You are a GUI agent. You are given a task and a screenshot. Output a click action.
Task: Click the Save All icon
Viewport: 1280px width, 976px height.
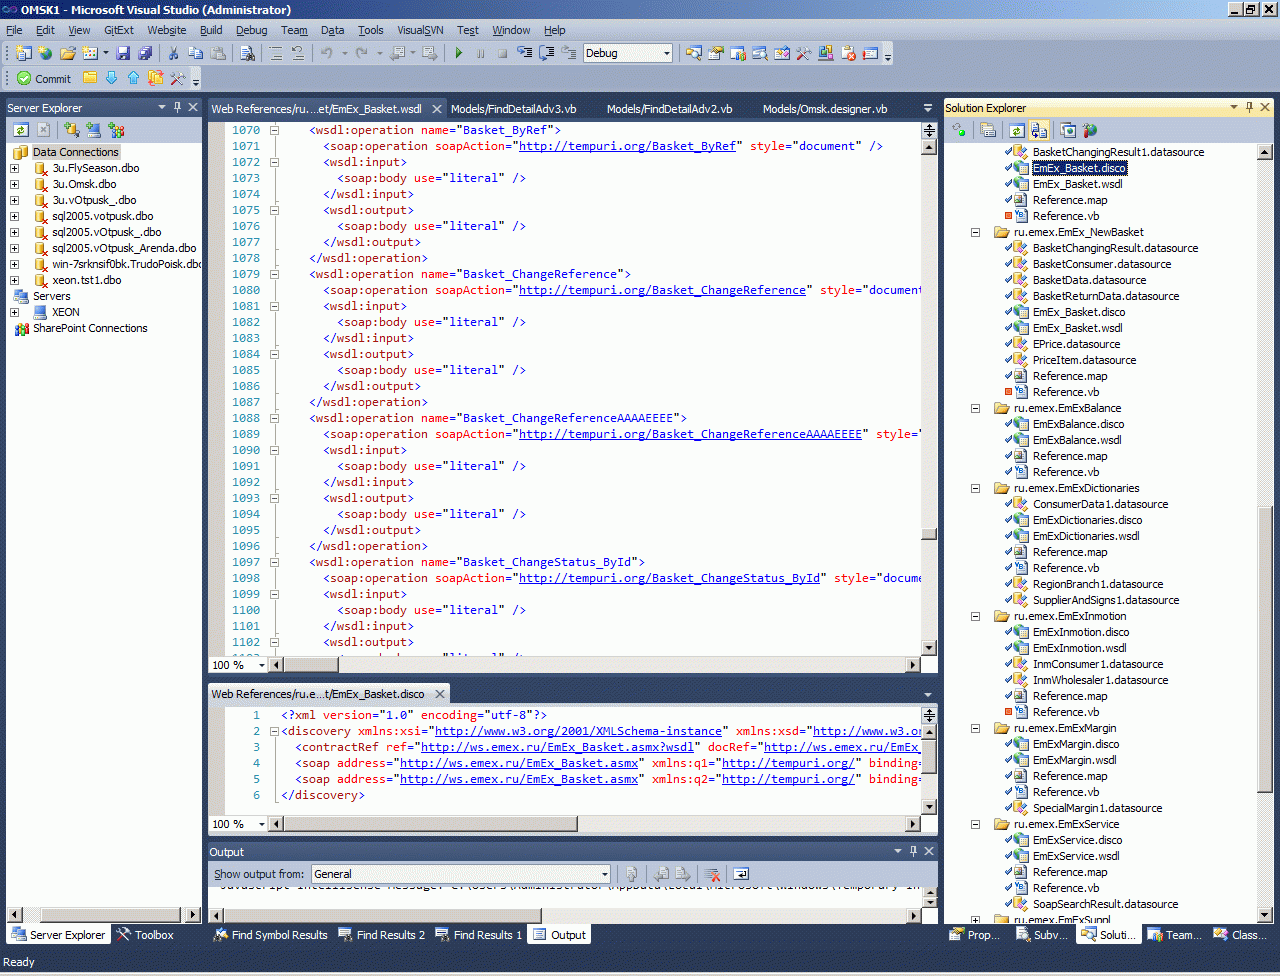(x=145, y=53)
